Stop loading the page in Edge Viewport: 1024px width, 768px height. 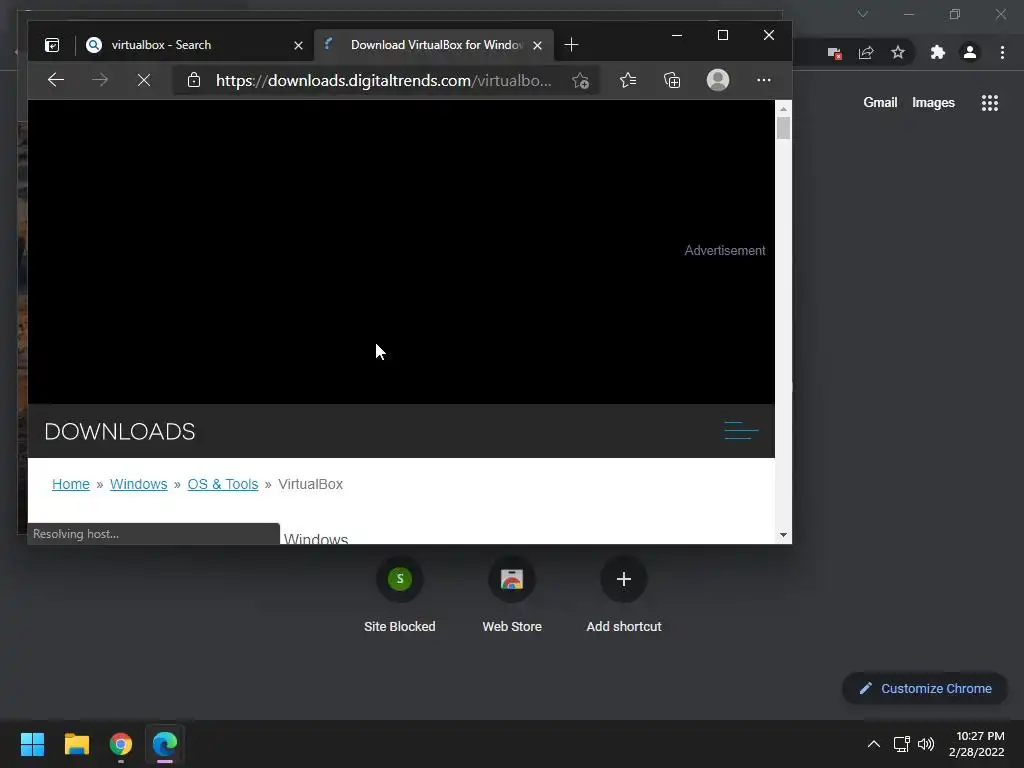point(144,80)
